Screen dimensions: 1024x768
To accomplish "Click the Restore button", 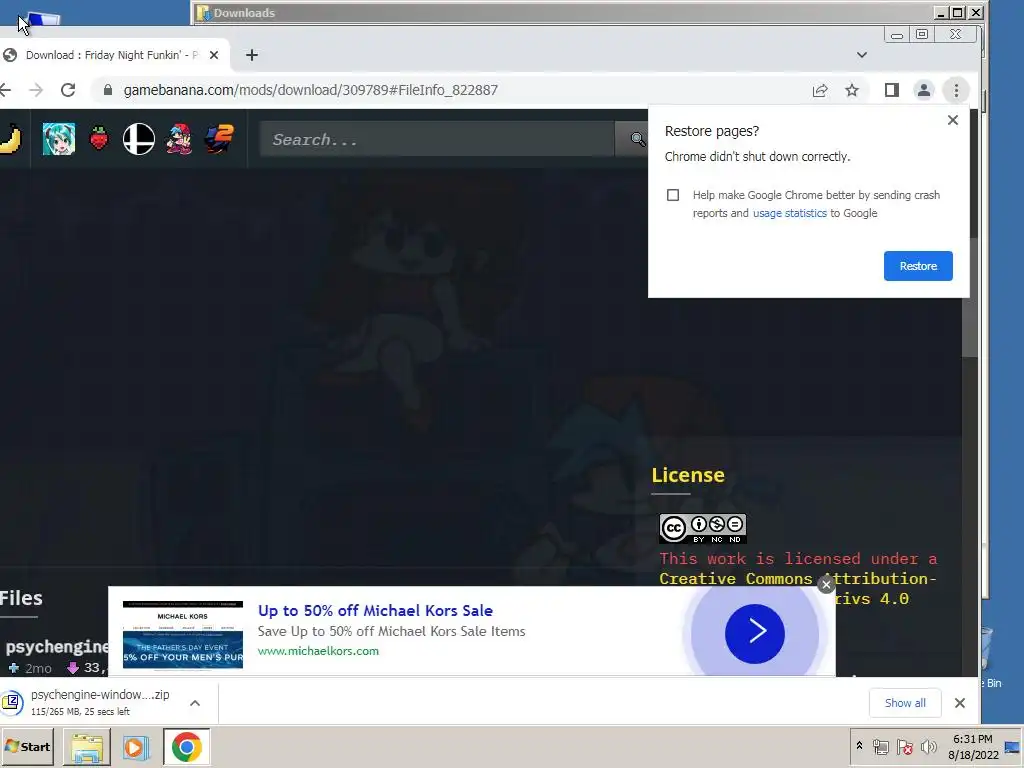I will coord(918,266).
